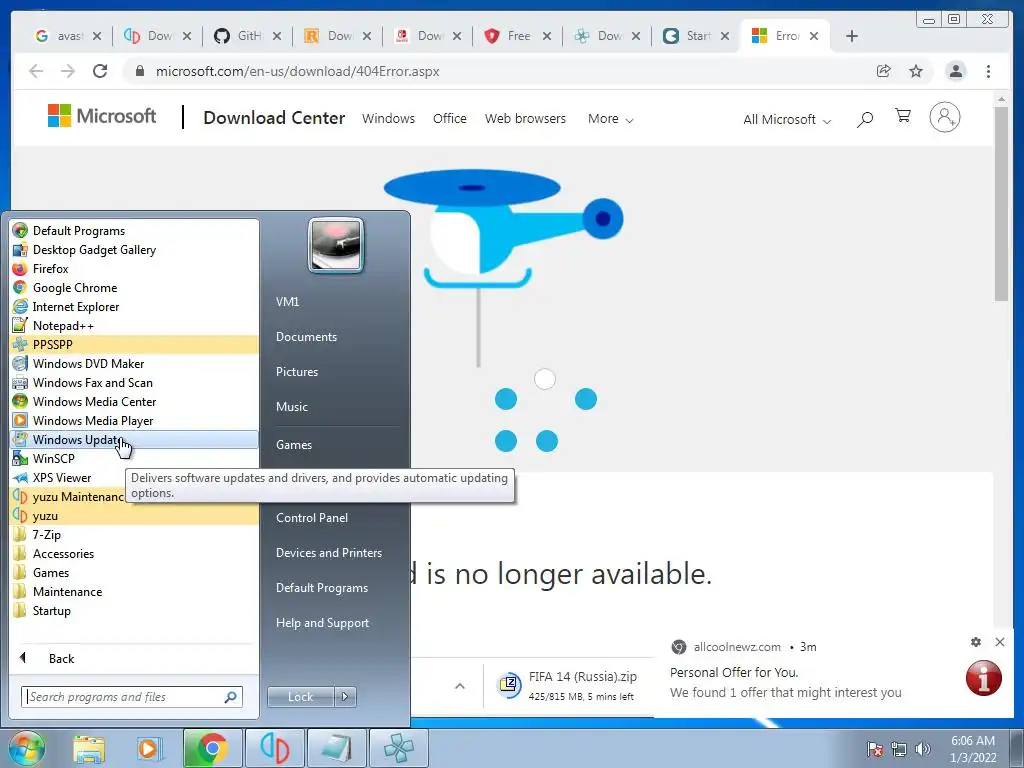The image size is (1024, 768).
Task: Open Devices and Printers
Action: click(x=328, y=552)
